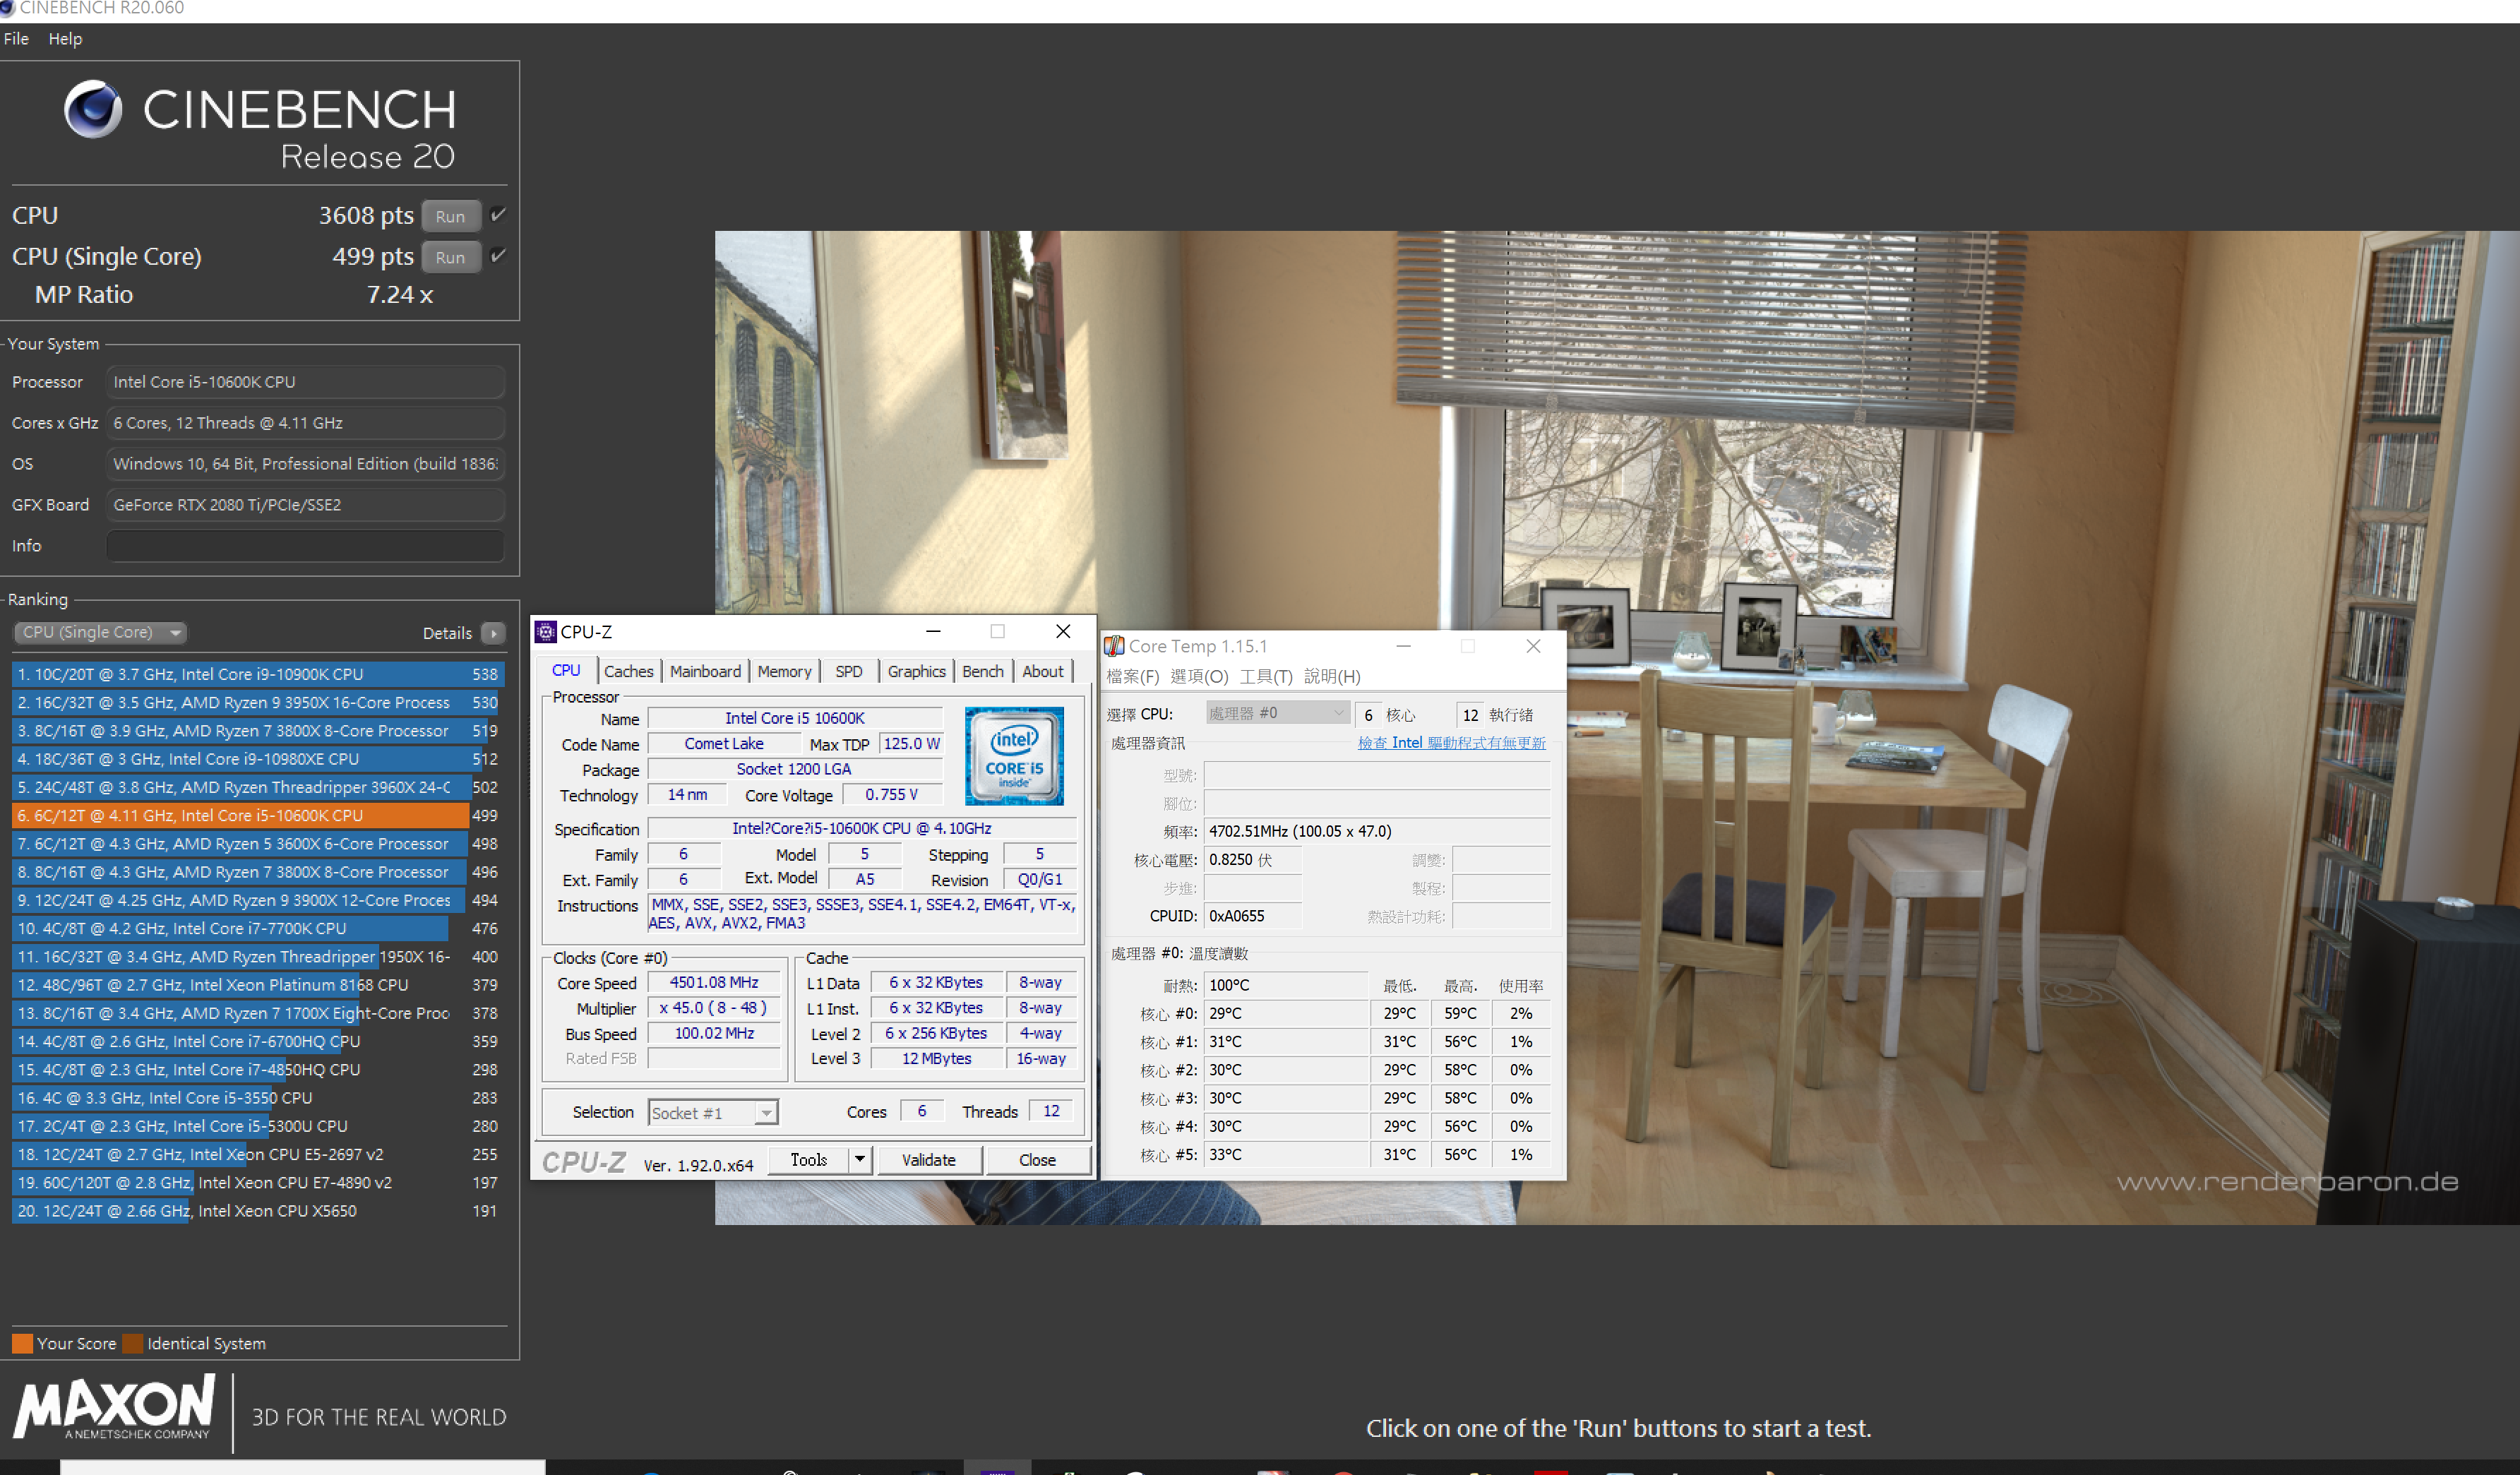Click the Cinebench logo sphere icon
2520x1475 pixels.
coord(93,109)
